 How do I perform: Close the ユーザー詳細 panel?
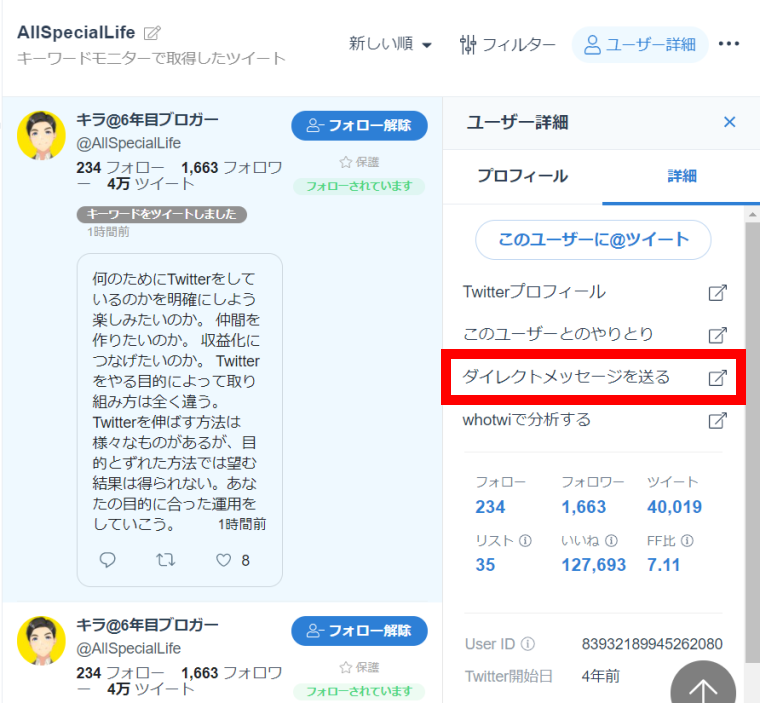(729, 122)
